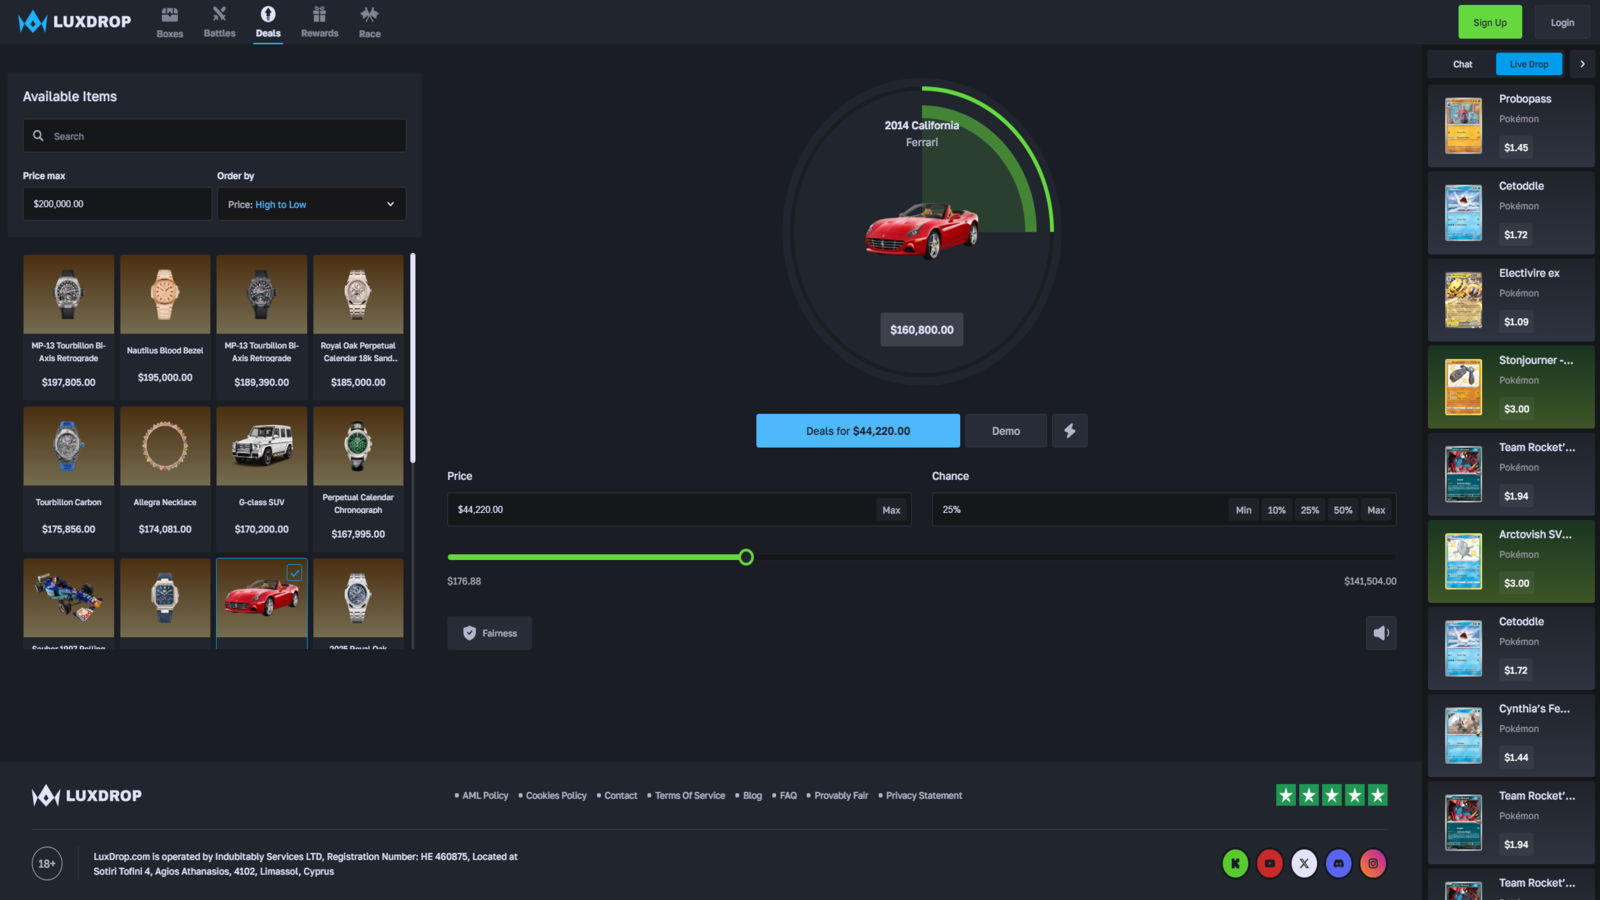Screen dimensions: 1600x900
Task: Set chance to 25%
Action: pos(1310,510)
